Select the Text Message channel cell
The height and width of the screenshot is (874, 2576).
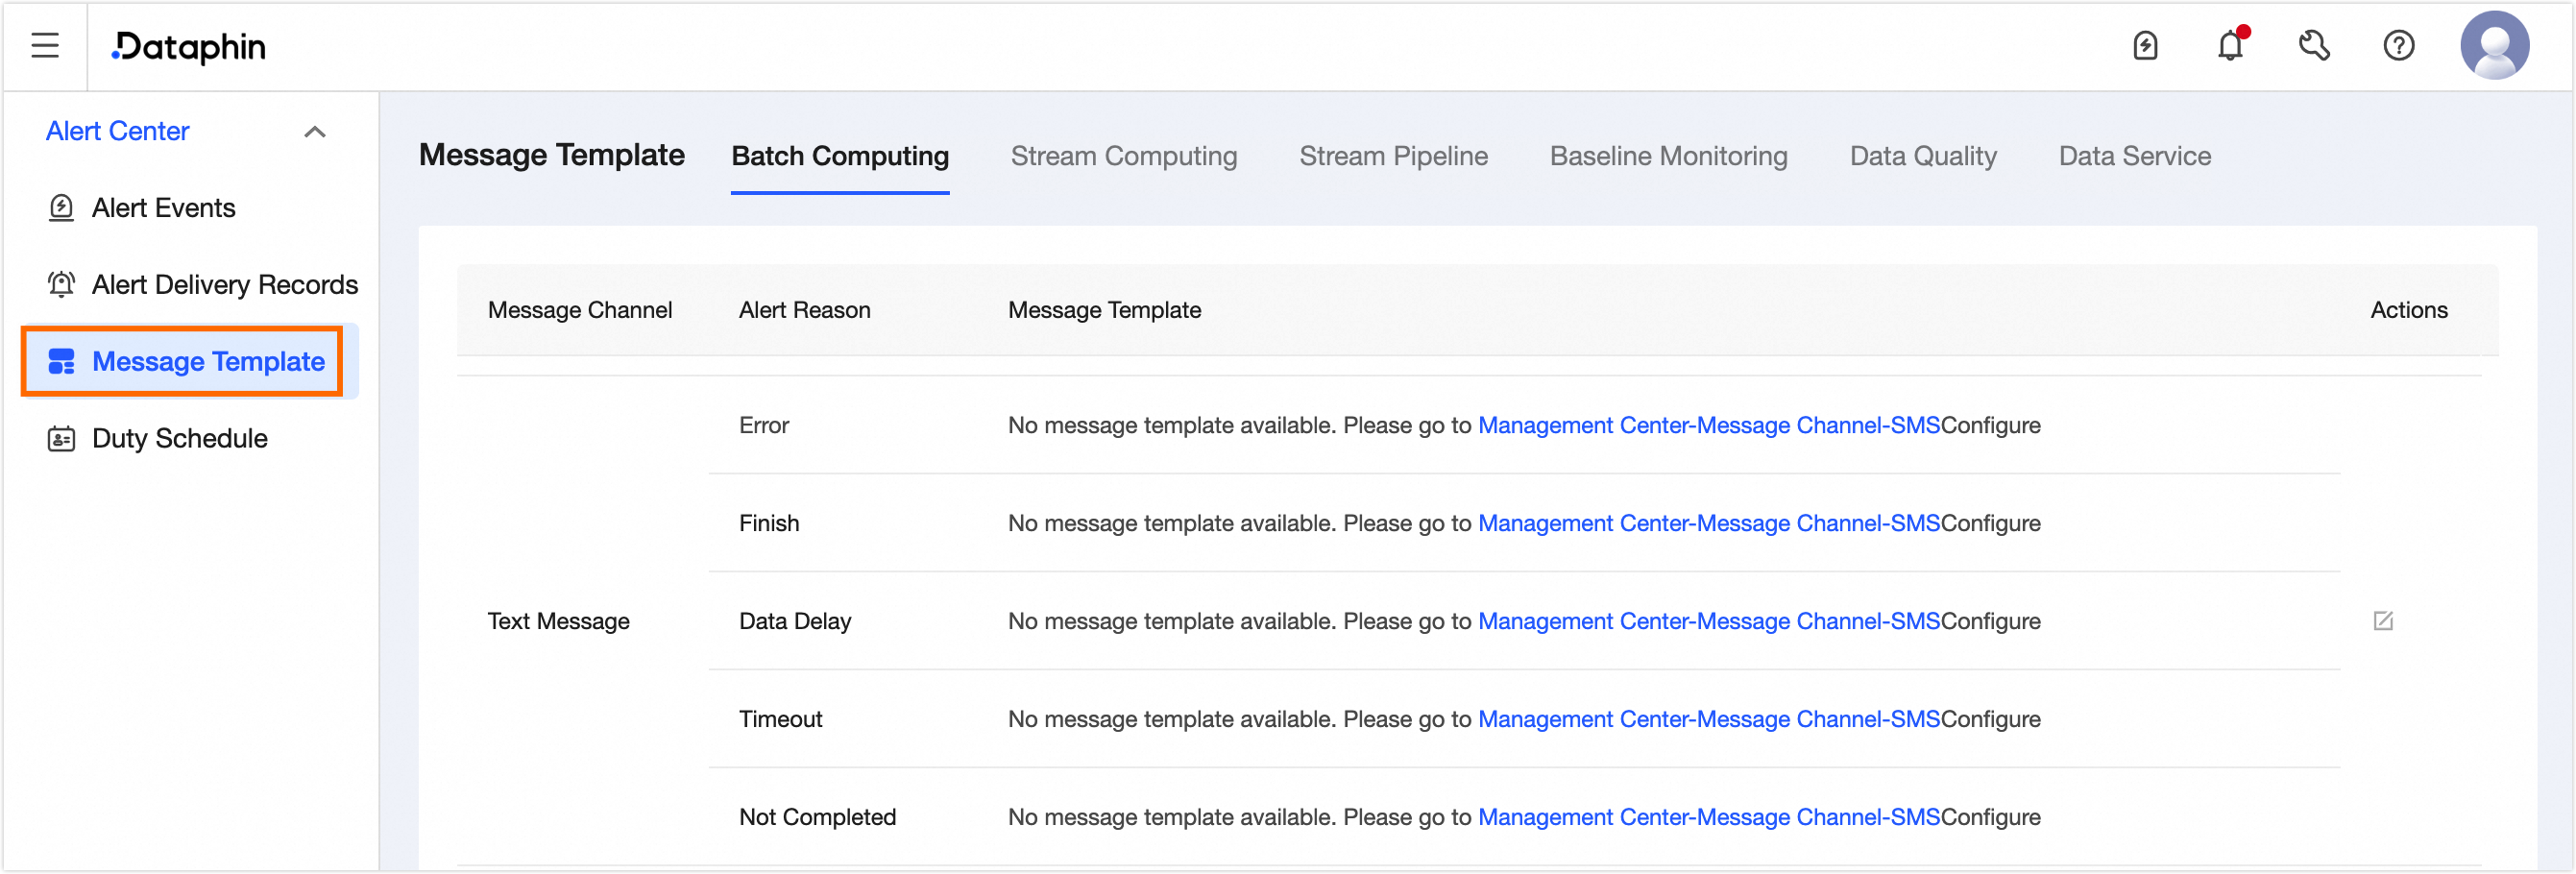pos(559,622)
